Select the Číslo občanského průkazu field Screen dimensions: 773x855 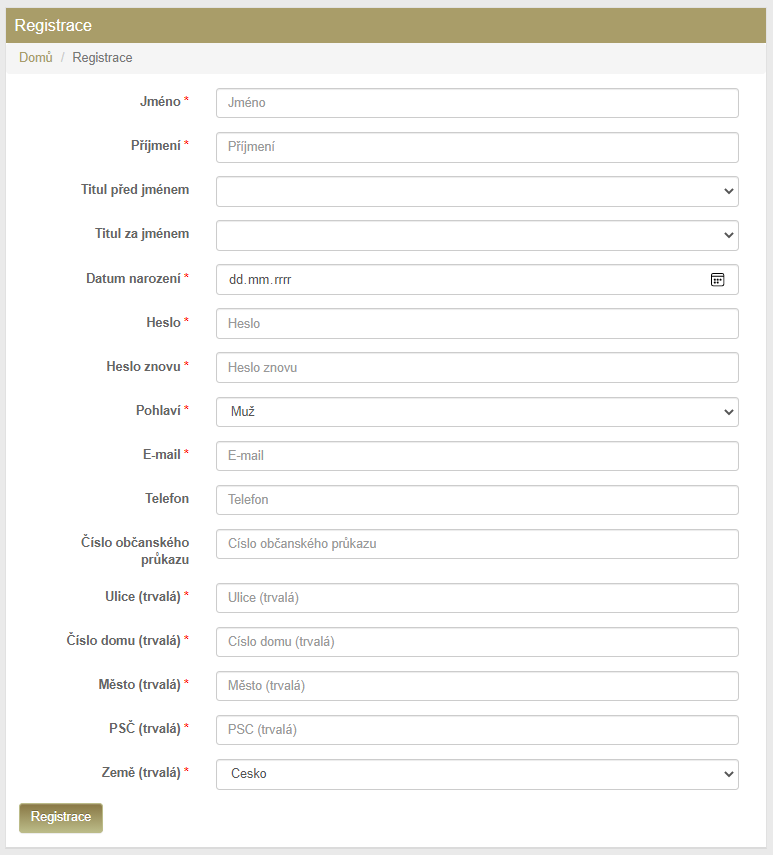point(477,544)
